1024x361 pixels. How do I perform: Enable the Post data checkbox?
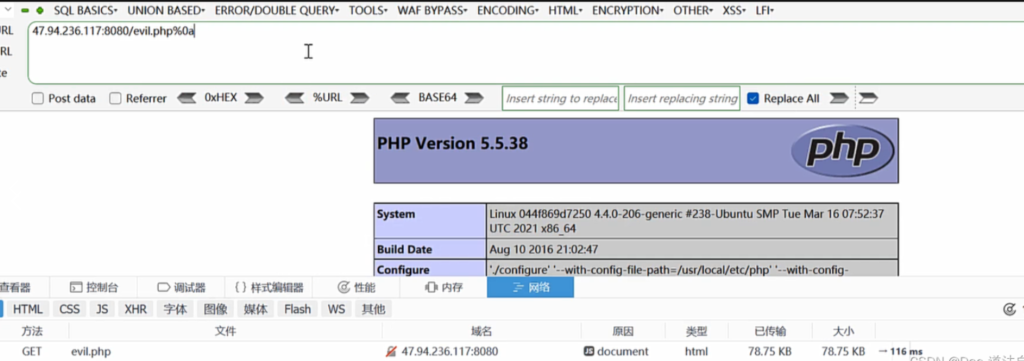pos(38,99)
